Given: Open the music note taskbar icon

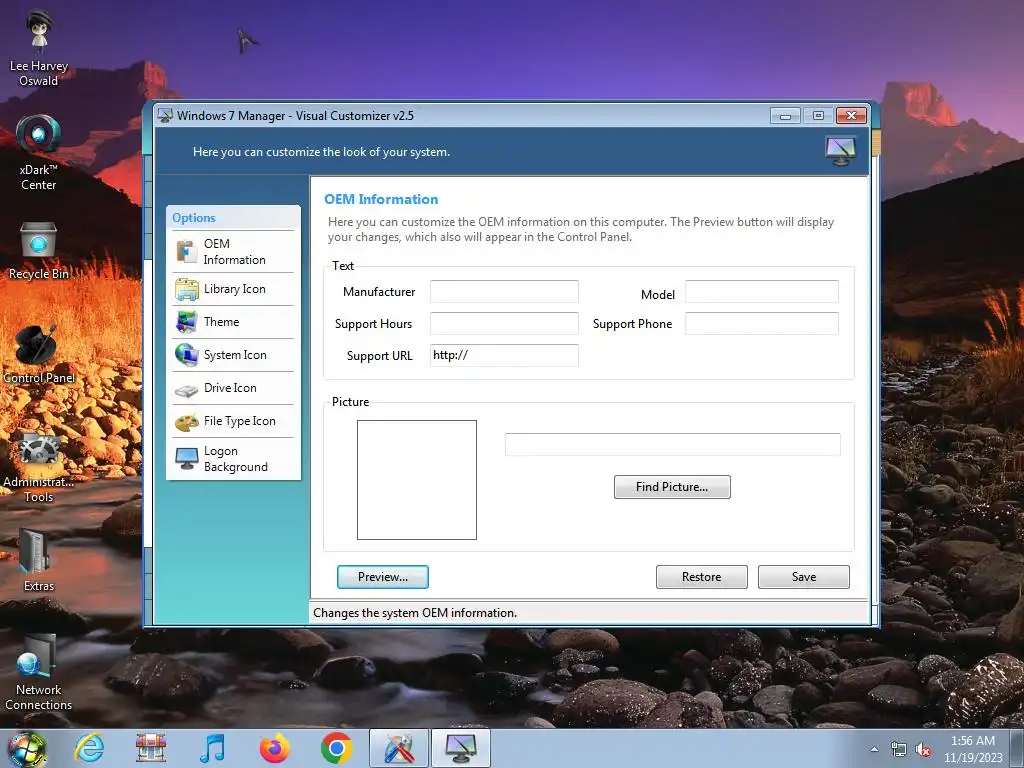Looking at the screenshot, I should coord(212,748).
